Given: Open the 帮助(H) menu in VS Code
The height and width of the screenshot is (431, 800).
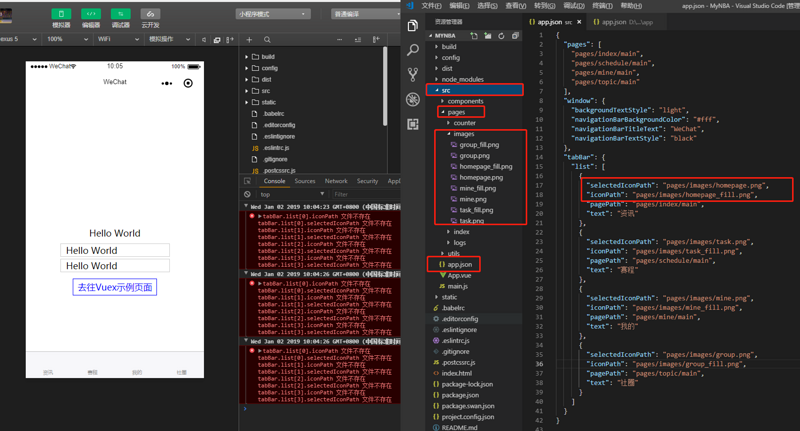Looking at the screenshot, I should point(631,6).
